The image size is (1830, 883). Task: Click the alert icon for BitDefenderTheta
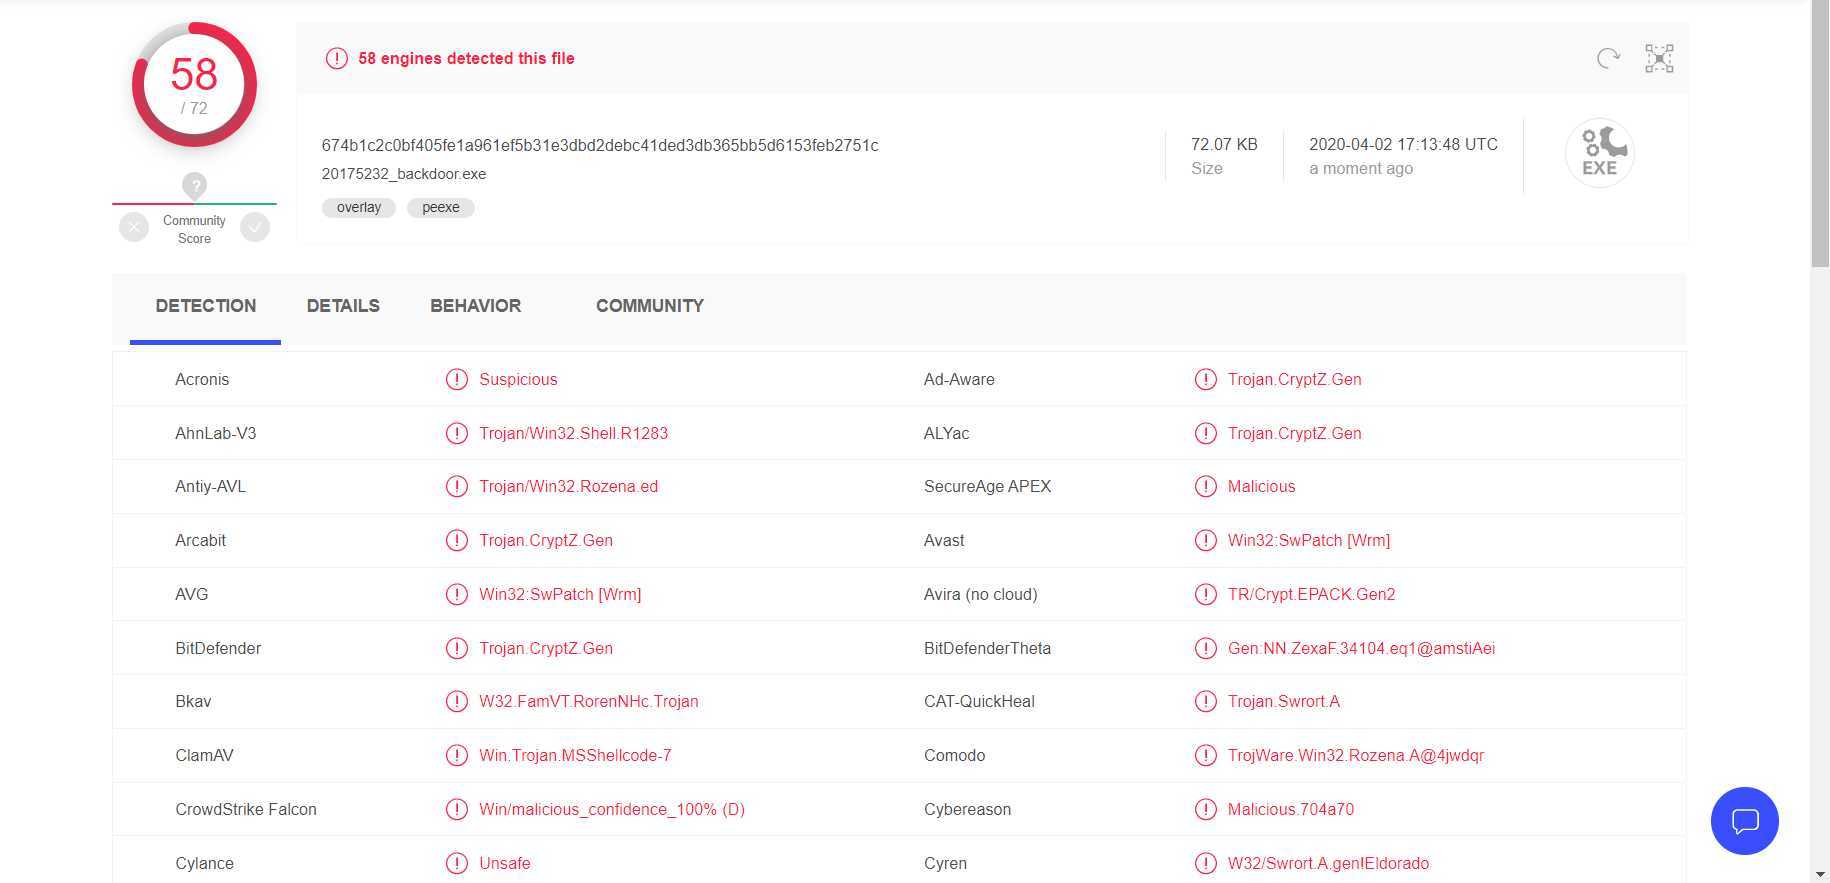[x=1205, y=648]
